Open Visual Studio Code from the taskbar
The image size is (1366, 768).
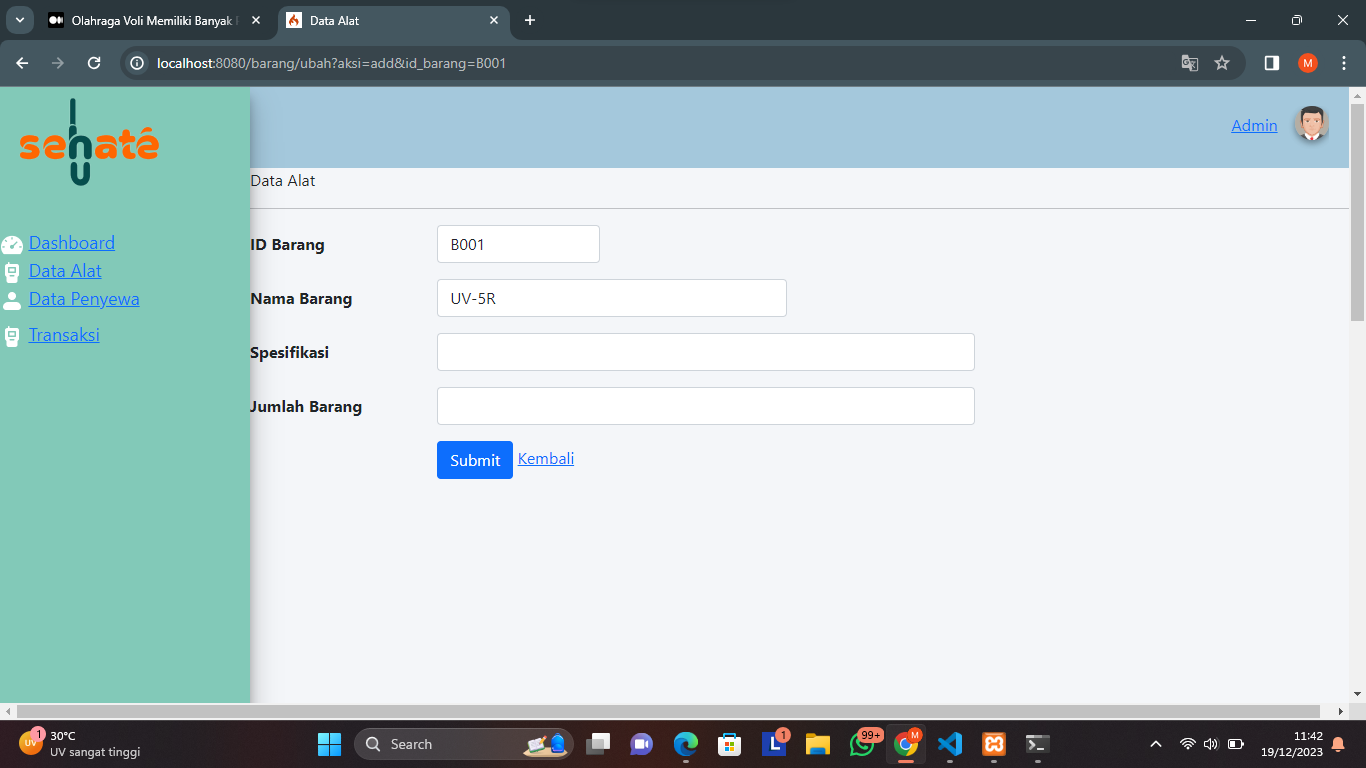tap(949, 744)
